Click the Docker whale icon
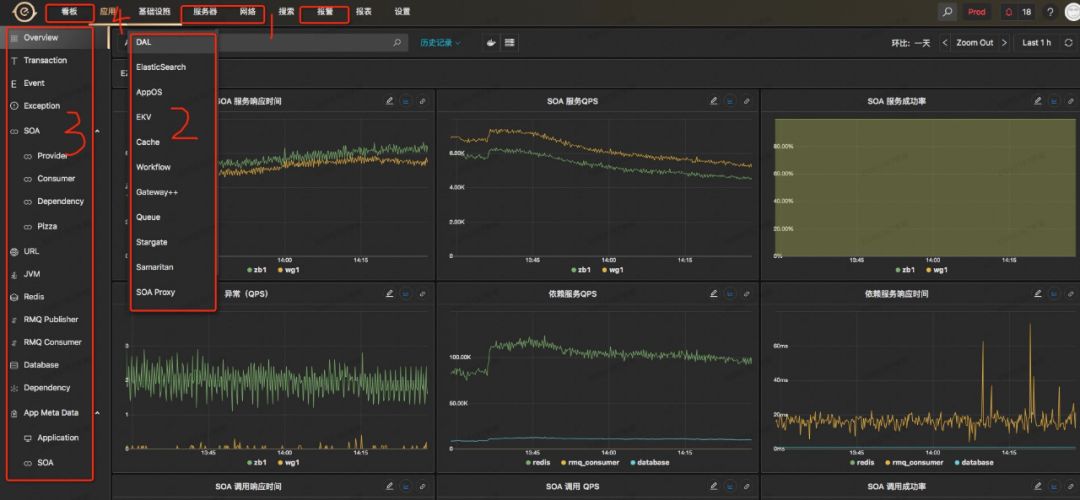Viewport: 1080px width, 500px height. click(x=490, y=43)
